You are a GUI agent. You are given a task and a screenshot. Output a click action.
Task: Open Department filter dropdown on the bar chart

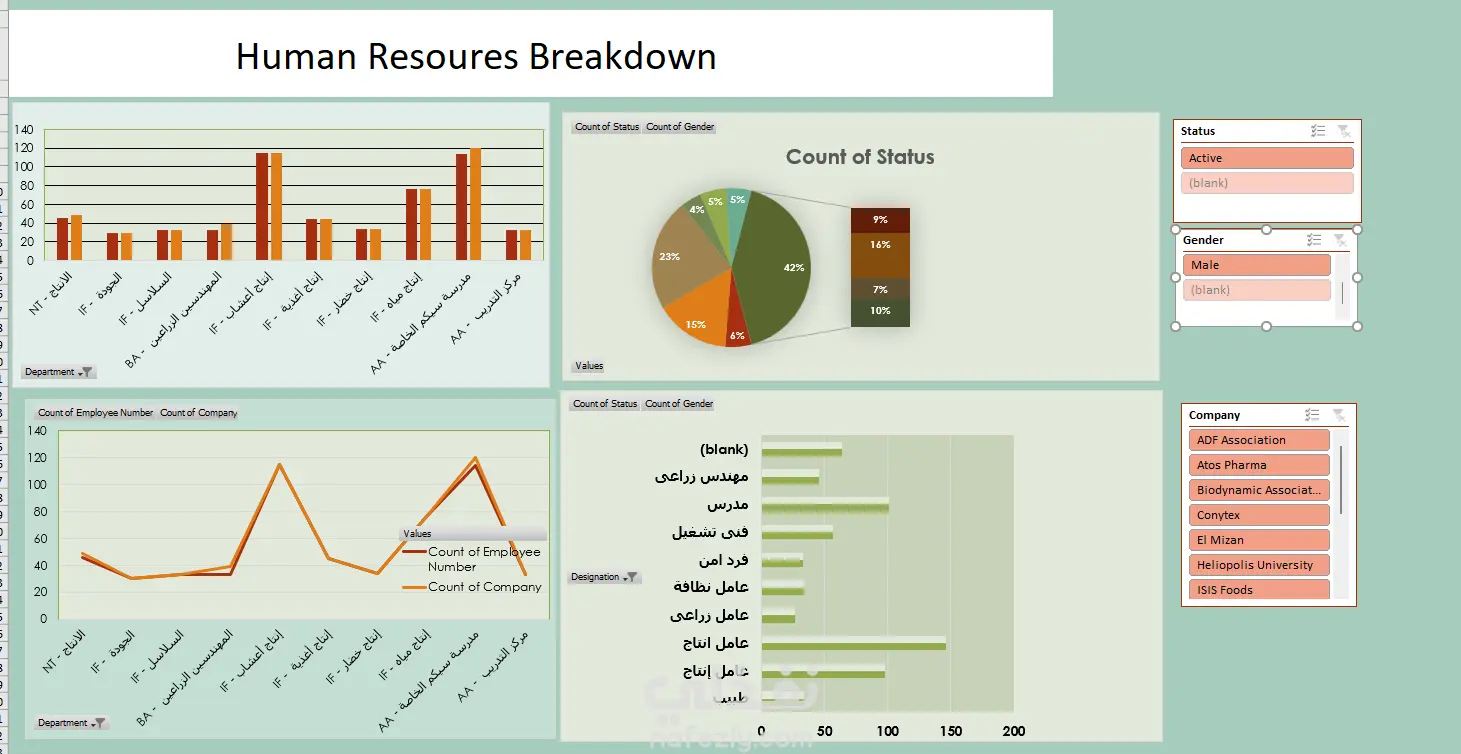coord(58,372)
